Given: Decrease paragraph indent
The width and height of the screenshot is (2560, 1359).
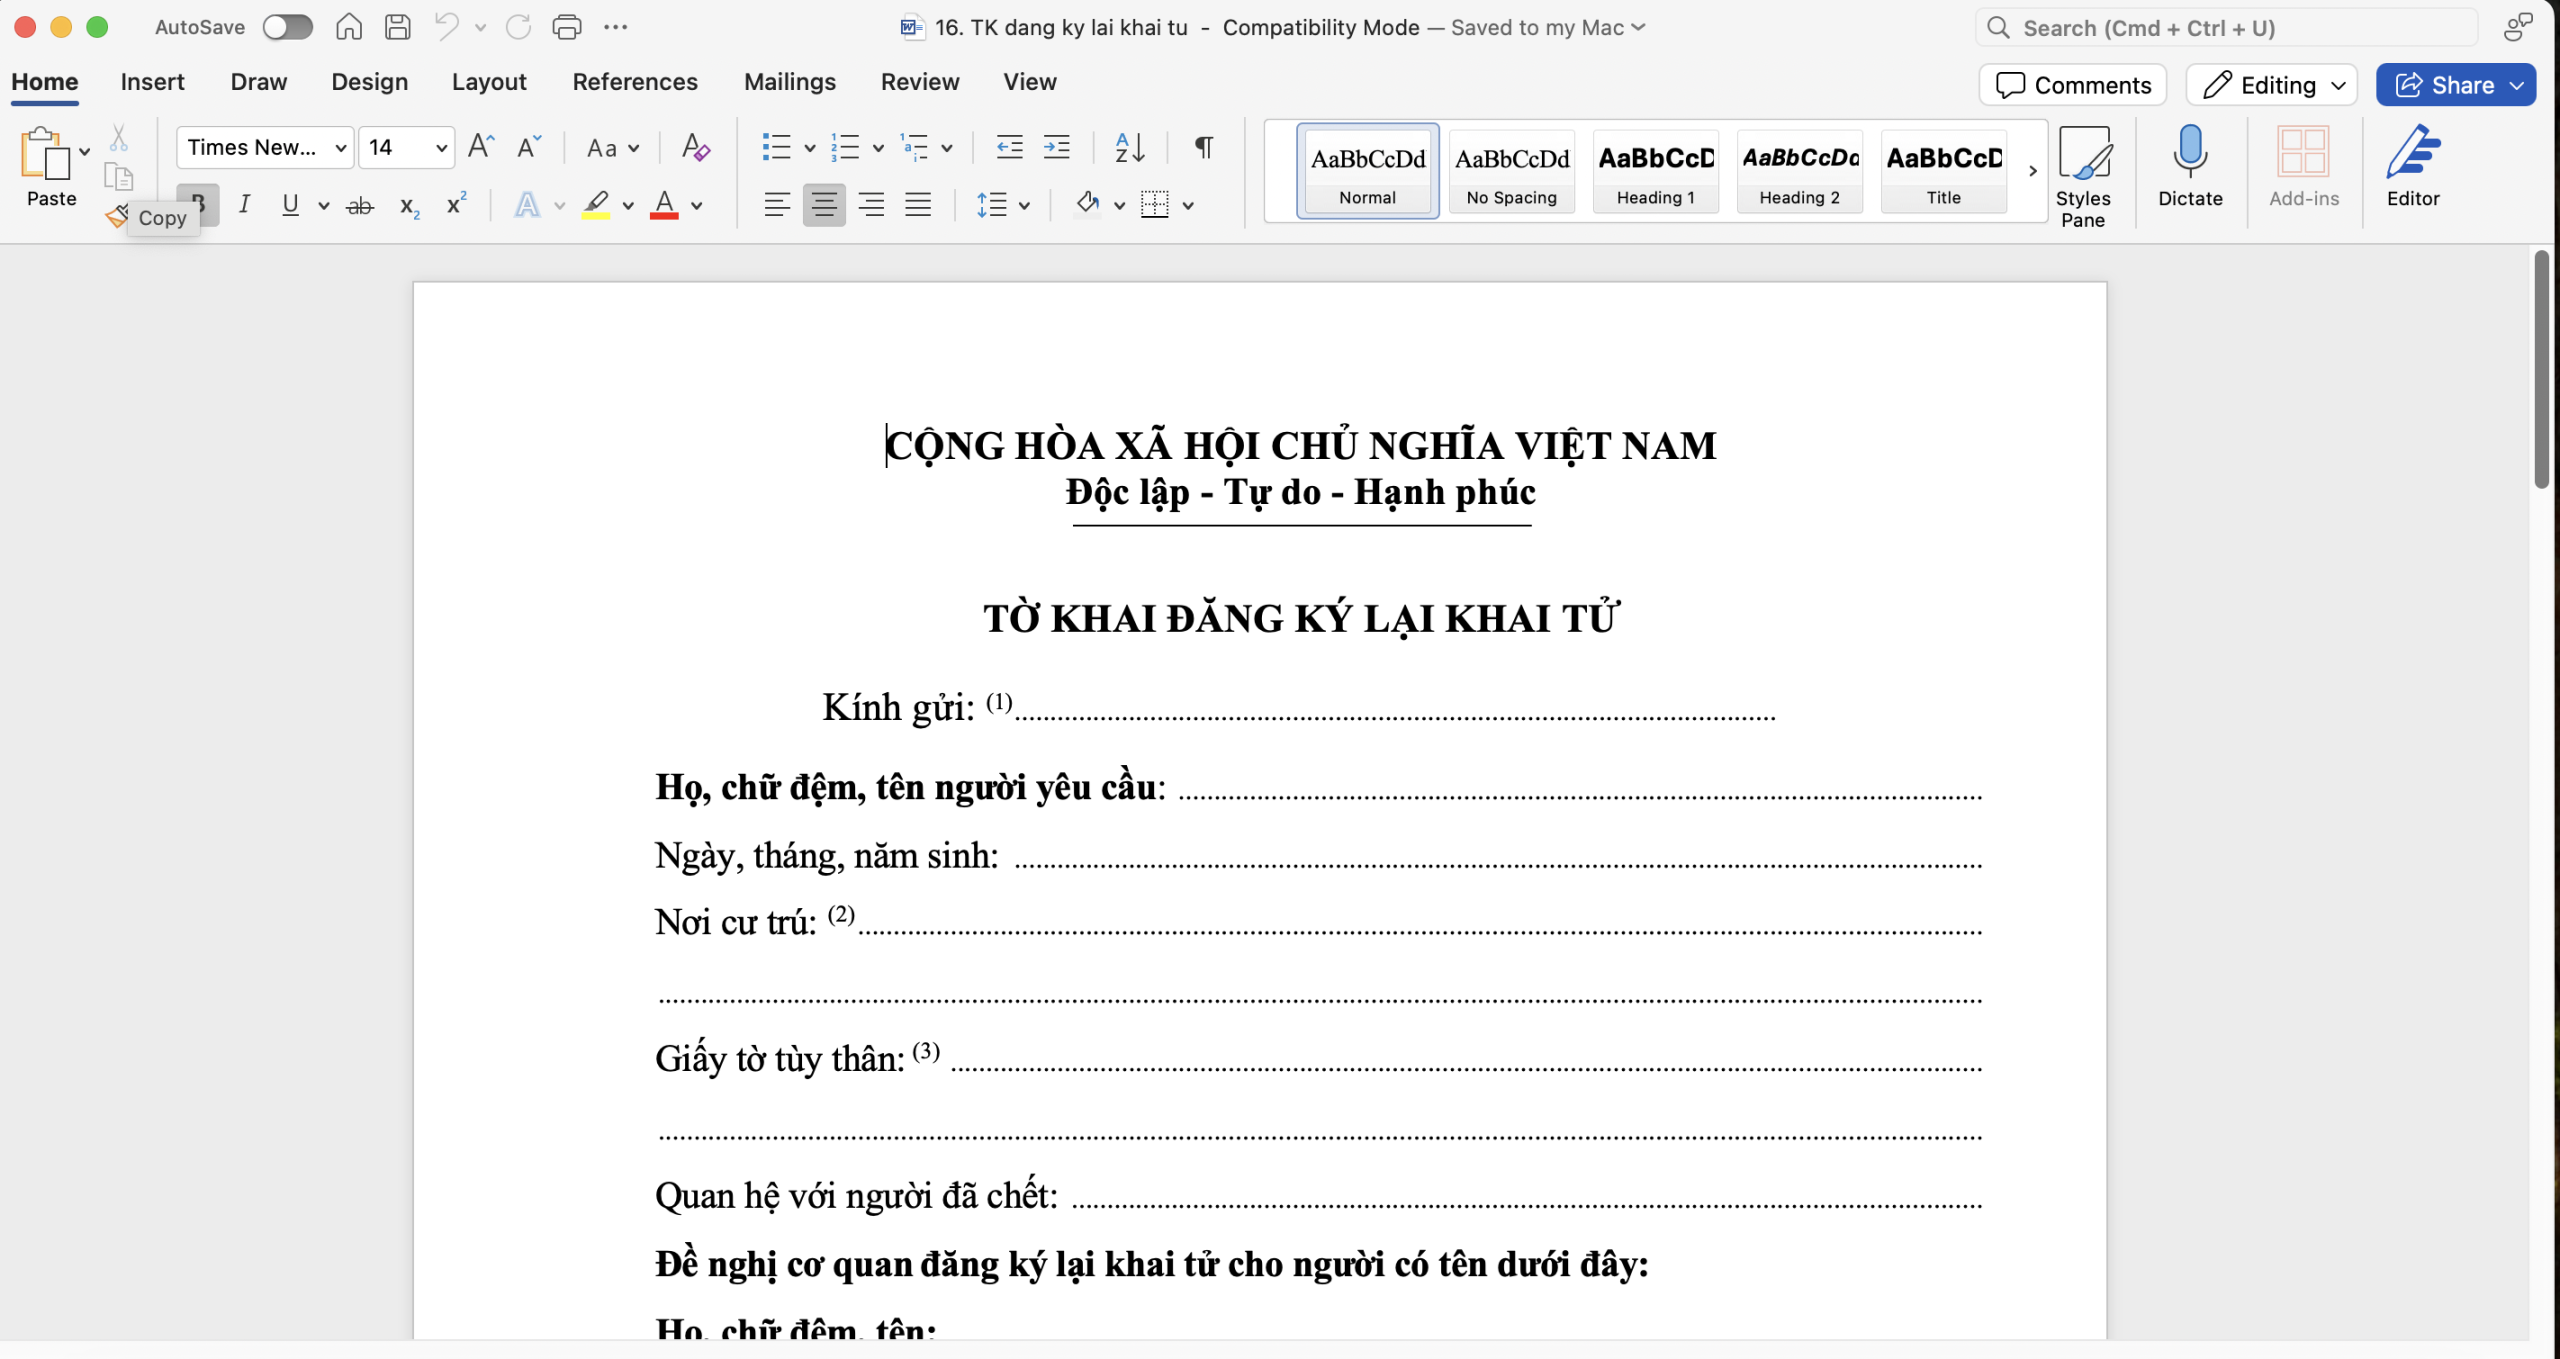Looking at the screenshot, I should [x=1010, y=147].
